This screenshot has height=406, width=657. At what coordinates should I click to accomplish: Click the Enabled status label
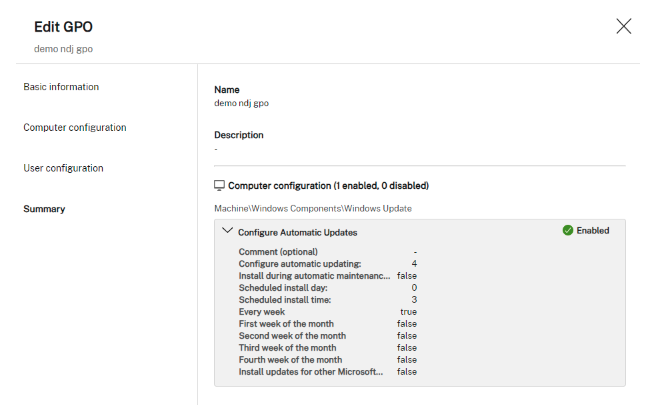click(592, 230)
